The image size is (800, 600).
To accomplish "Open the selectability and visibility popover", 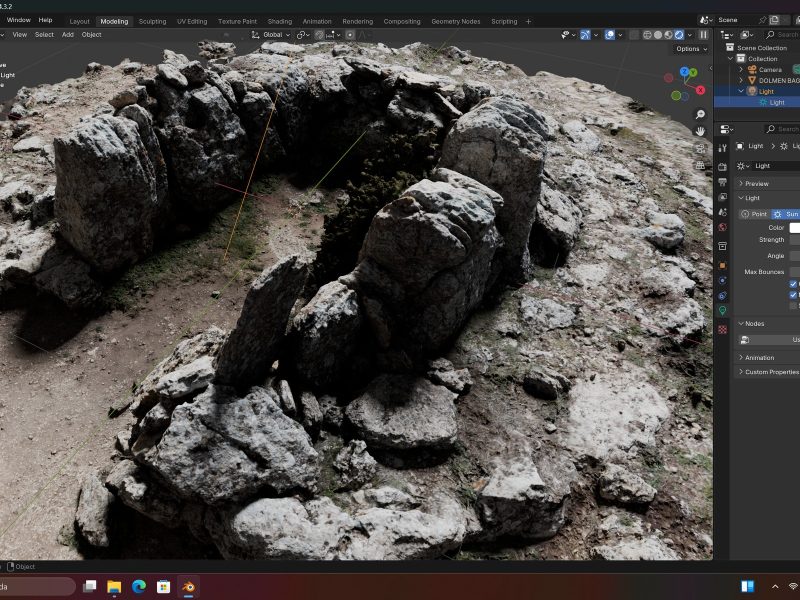I will [568, 35].
